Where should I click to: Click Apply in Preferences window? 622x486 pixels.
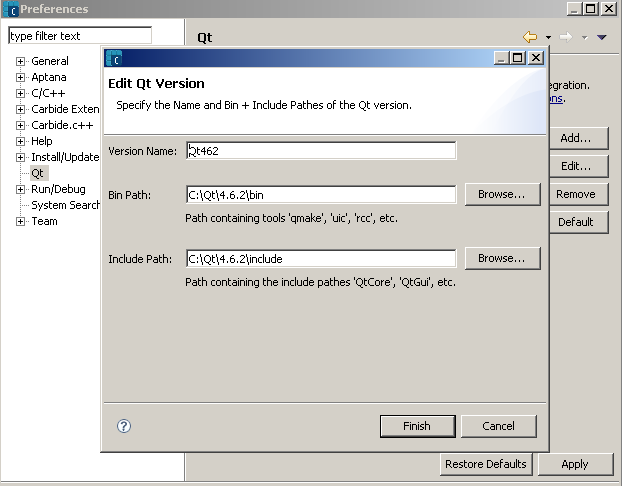575,464
